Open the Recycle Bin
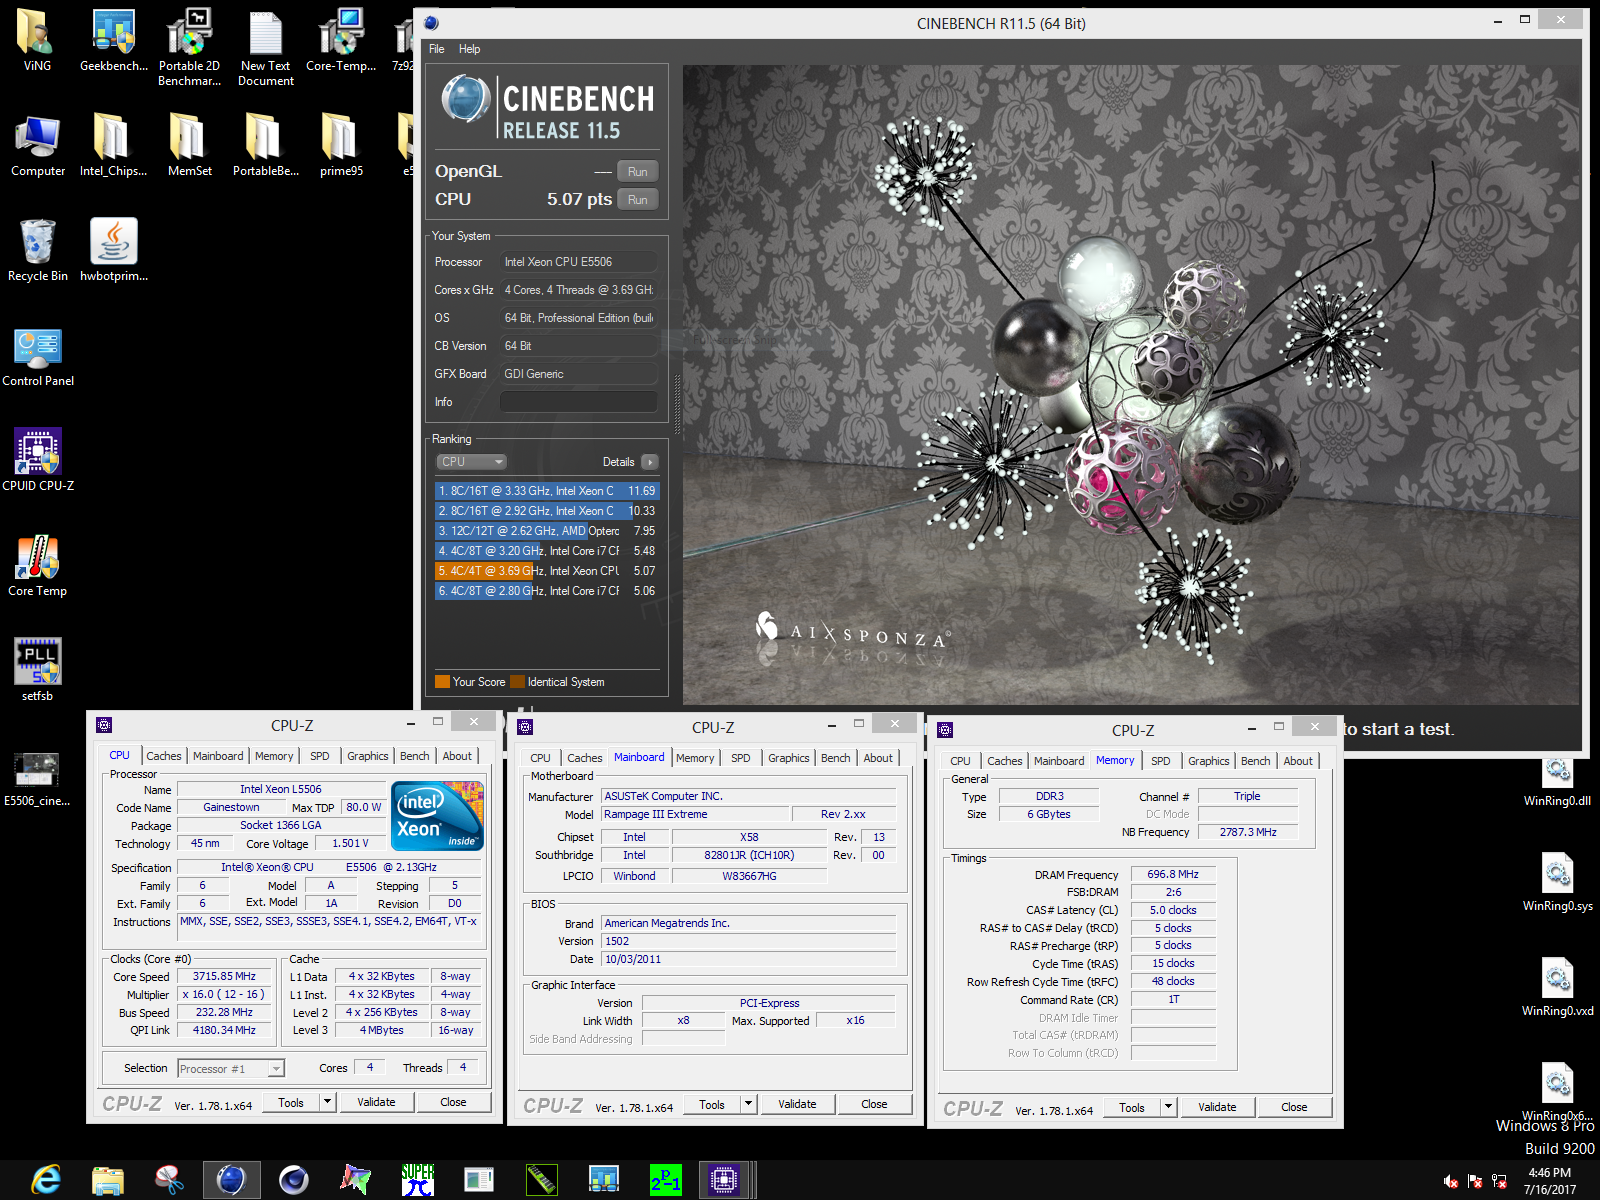This screenshot has height=1200, width=1600. pos(38,250)
